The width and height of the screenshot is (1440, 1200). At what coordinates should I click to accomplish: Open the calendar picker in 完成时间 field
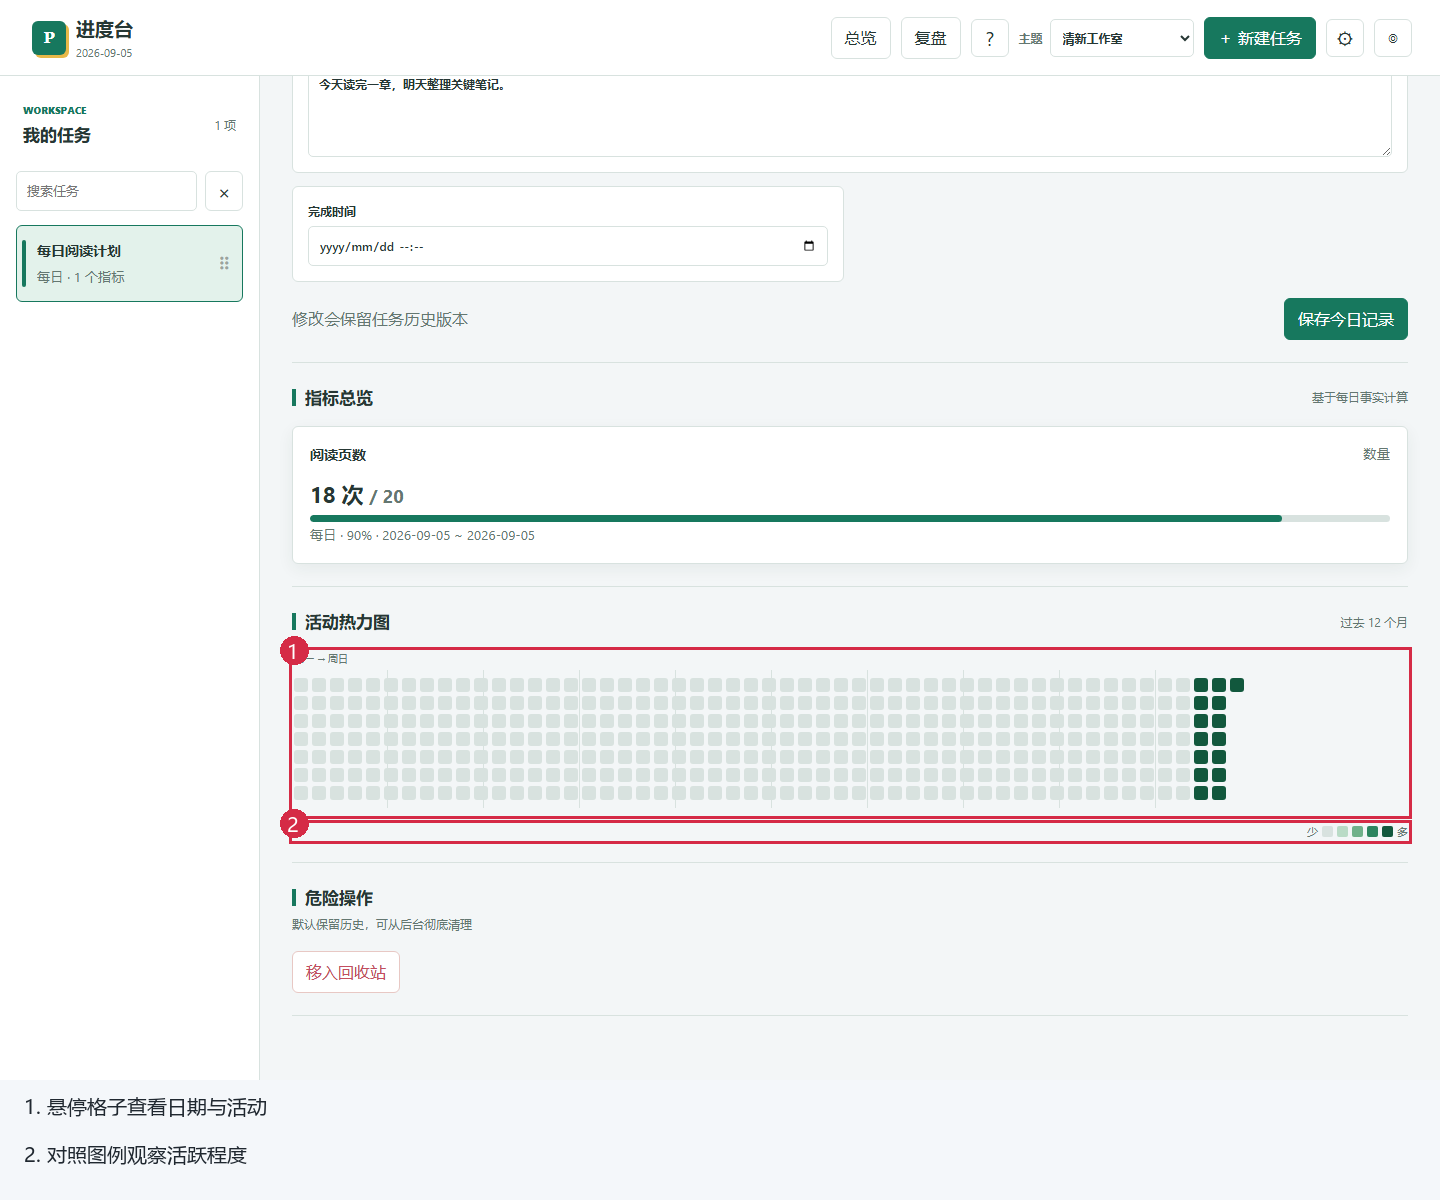(809, 246)
